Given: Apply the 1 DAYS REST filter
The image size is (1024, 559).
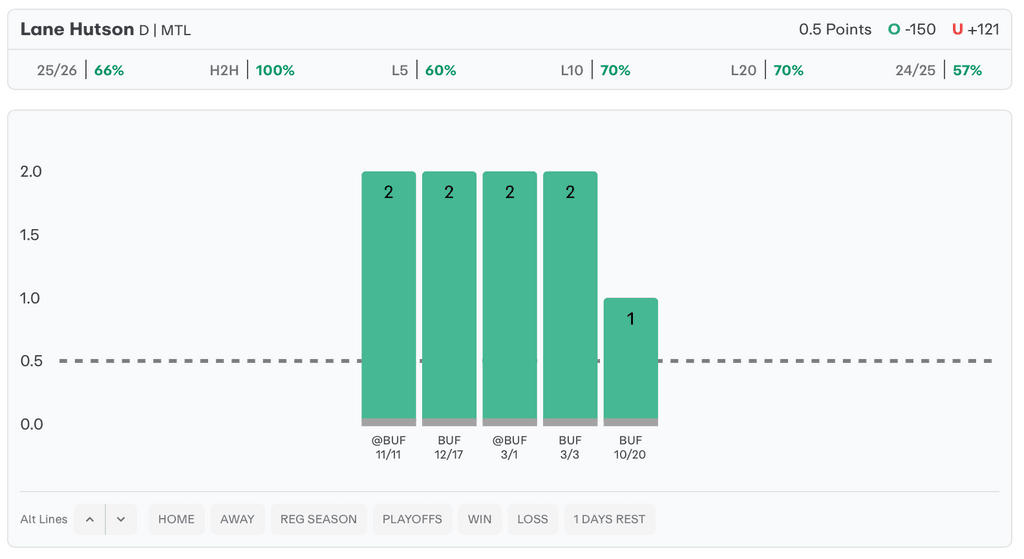Looking at the screenshot, I should click(610, 519).
